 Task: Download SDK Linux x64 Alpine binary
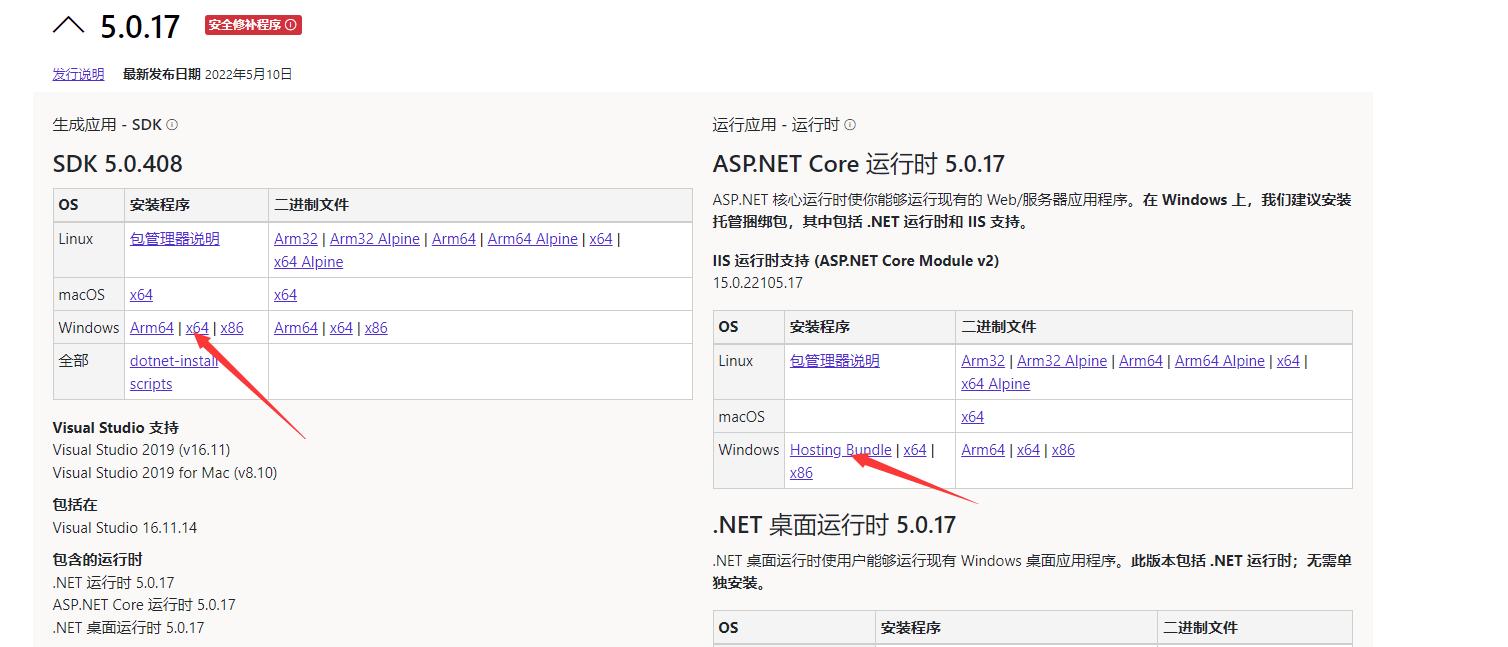(309, 262)
